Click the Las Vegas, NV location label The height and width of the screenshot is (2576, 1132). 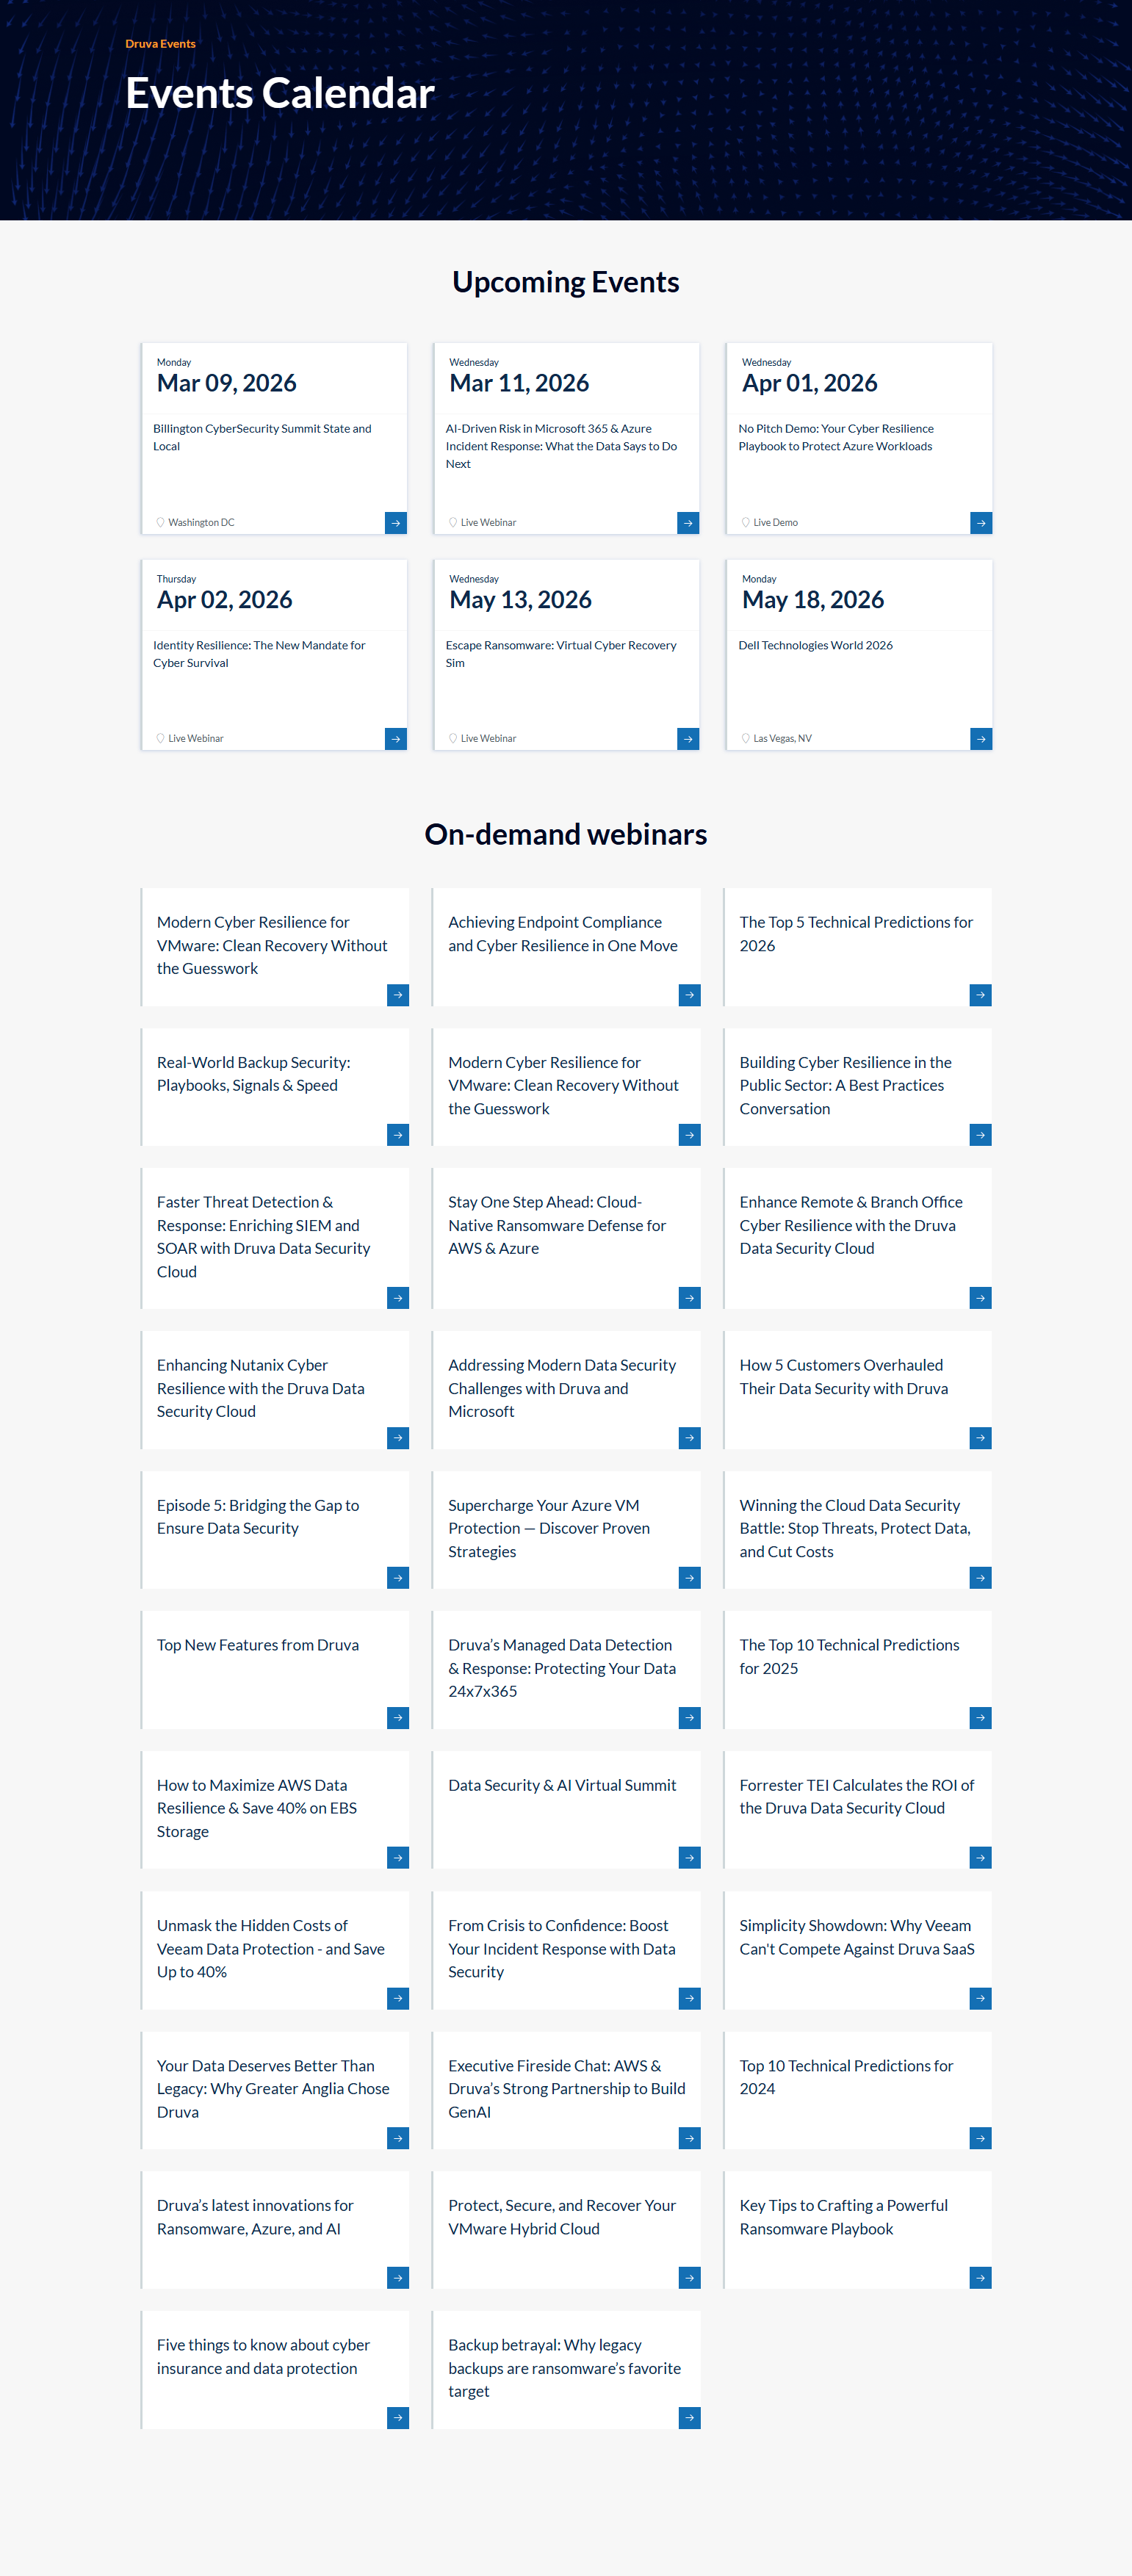click(x=782, y=739)
